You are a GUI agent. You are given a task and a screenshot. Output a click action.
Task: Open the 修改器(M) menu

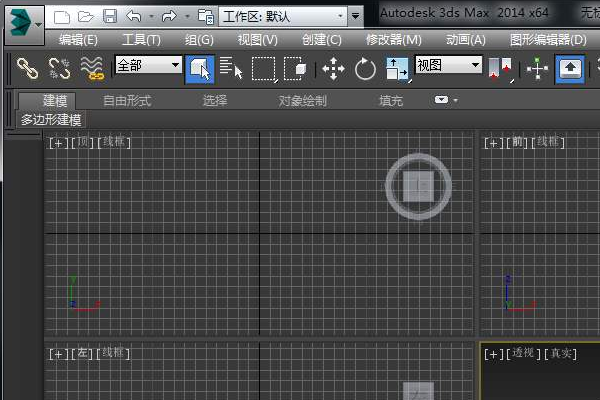tap(393, 40)
